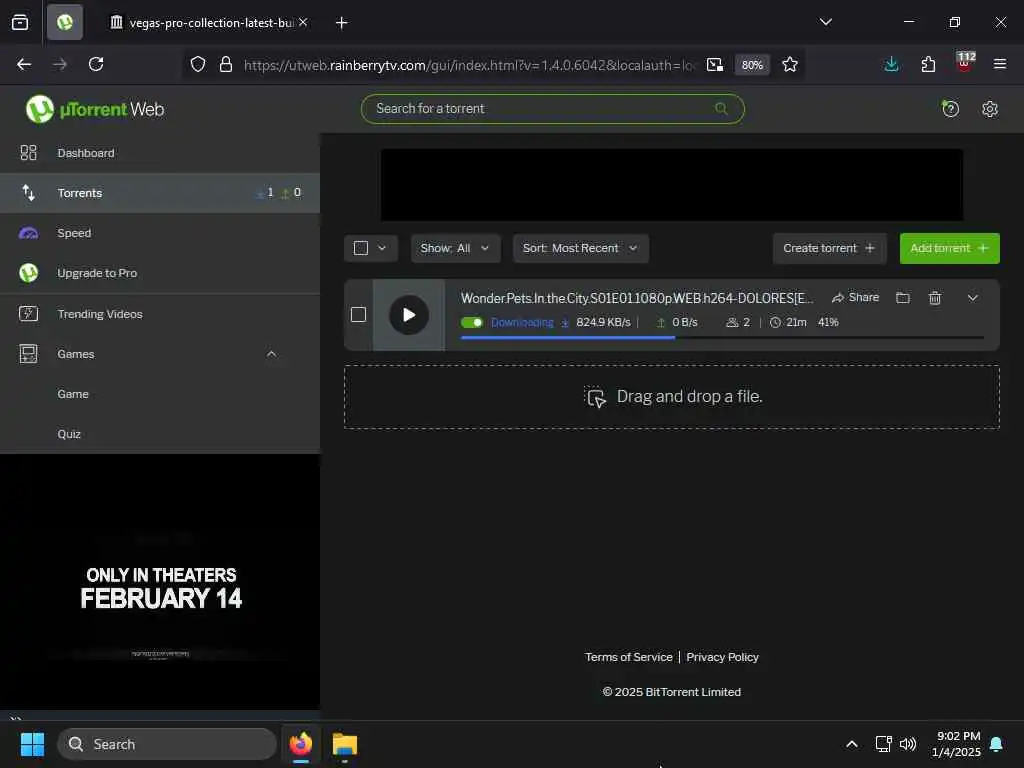Click the Firefox taskbar icon
Viewport: 1024px width, 768px height.
[x=300, y=744]
